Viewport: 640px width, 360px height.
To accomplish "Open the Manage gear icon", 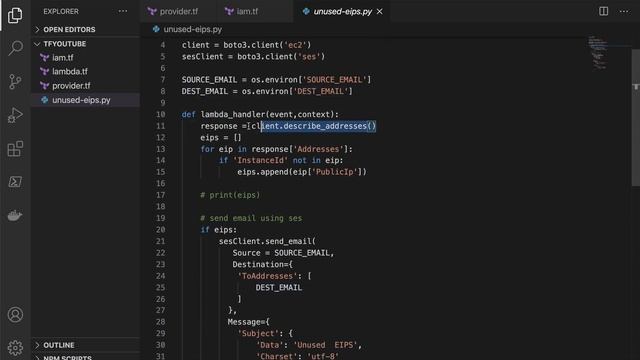I will pos(15,348).
